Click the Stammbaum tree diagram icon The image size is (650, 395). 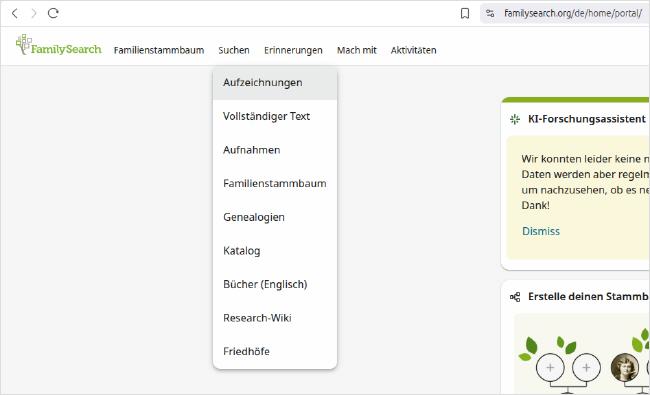click(x=515, y=297)
